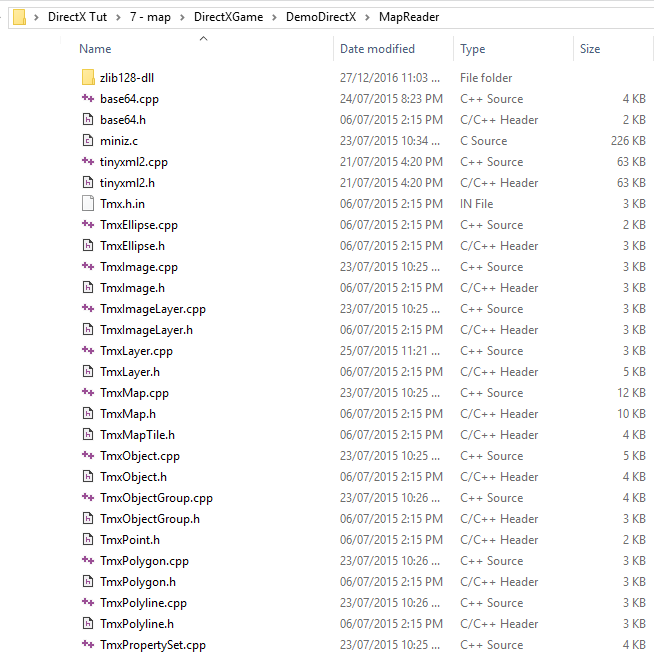
Task: Click the TmxEllipse.cpp file icon
Action: coord(88,225)
